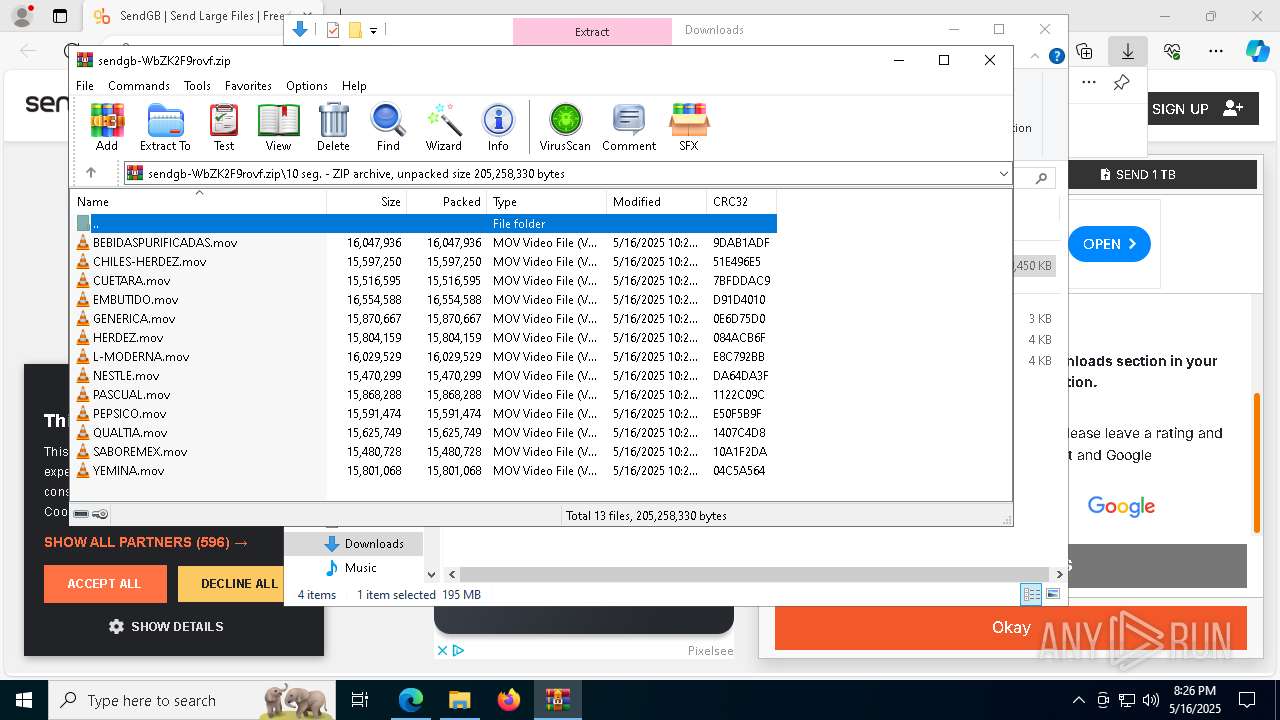This screenshot has height=720, width=1280.
Task: Open the View toolbar icon
Action: tap(278, 127)
